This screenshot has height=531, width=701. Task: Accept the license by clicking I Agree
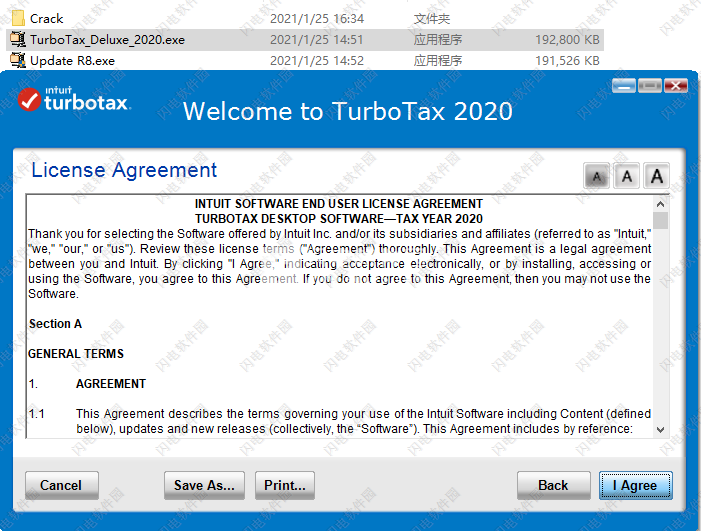tap(636, 485)
